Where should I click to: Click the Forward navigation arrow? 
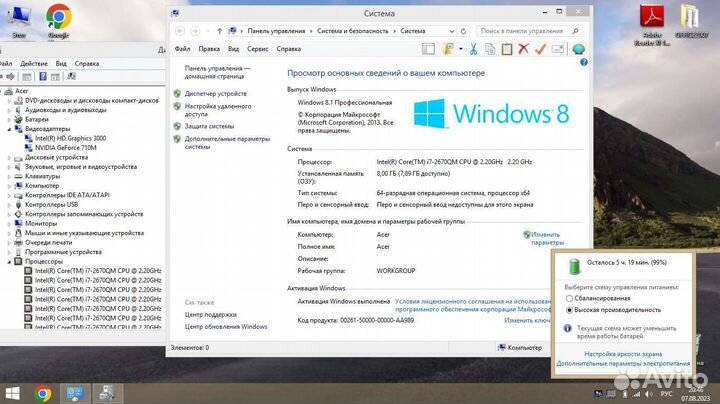tap(195, 31)
